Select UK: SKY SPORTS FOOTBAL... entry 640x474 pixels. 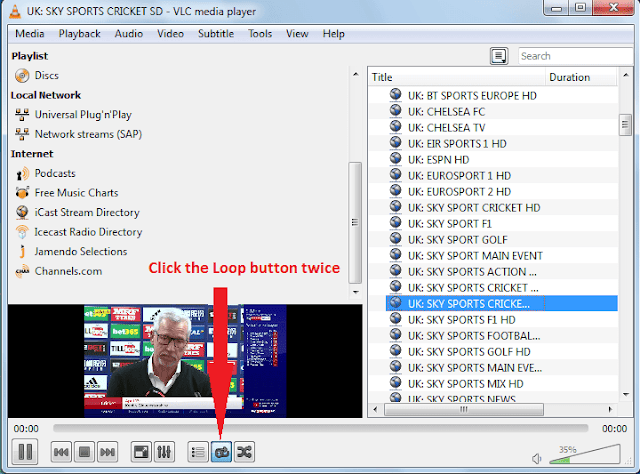click(x=474, y=336)
